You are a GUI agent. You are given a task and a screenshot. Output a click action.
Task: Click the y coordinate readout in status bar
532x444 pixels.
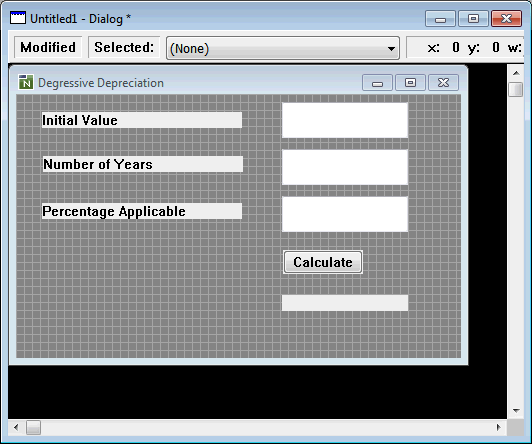tap(484, 47)
